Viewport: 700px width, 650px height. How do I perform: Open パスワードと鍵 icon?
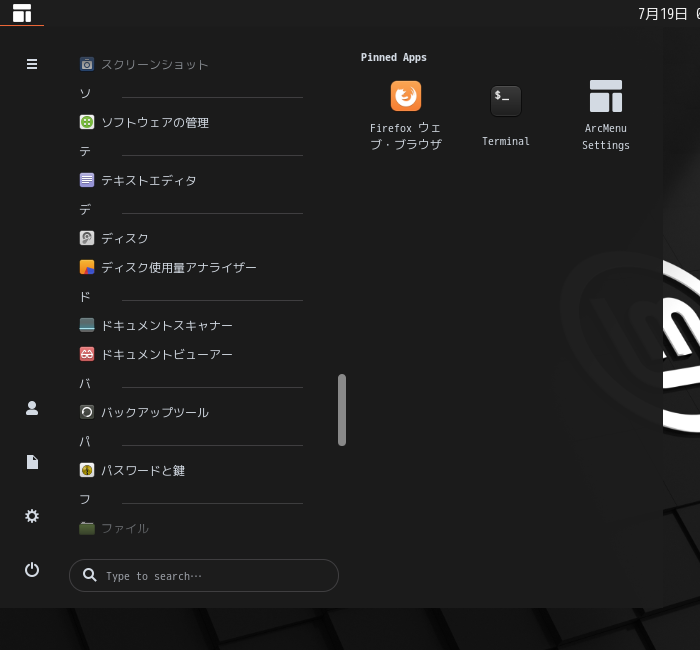click(x=87, y=470)
